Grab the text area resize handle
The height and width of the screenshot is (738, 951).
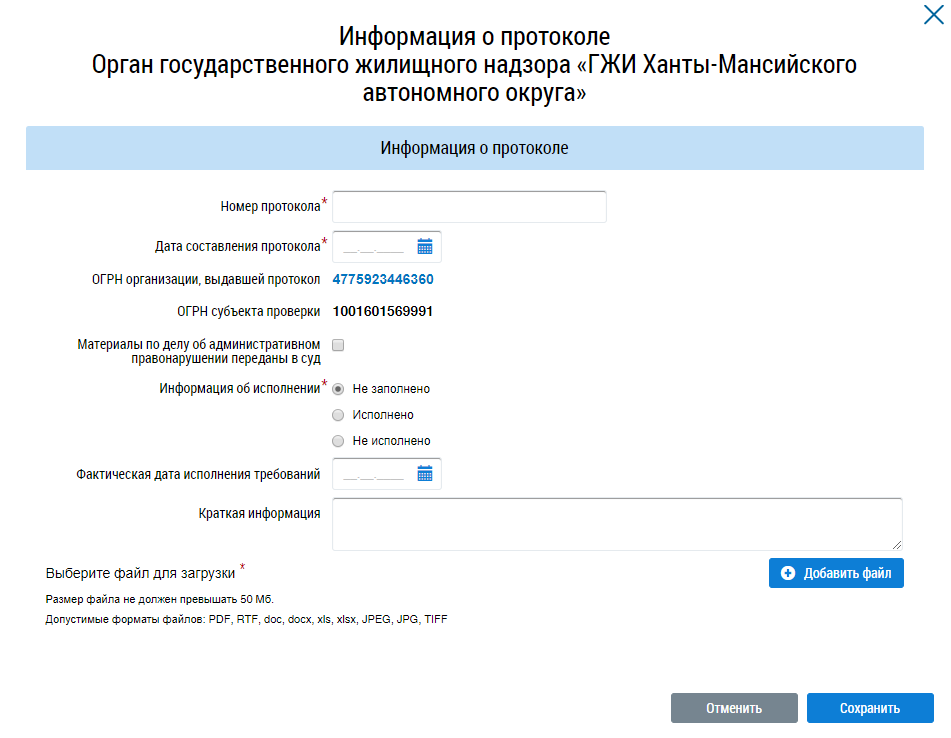coord(897,545)
